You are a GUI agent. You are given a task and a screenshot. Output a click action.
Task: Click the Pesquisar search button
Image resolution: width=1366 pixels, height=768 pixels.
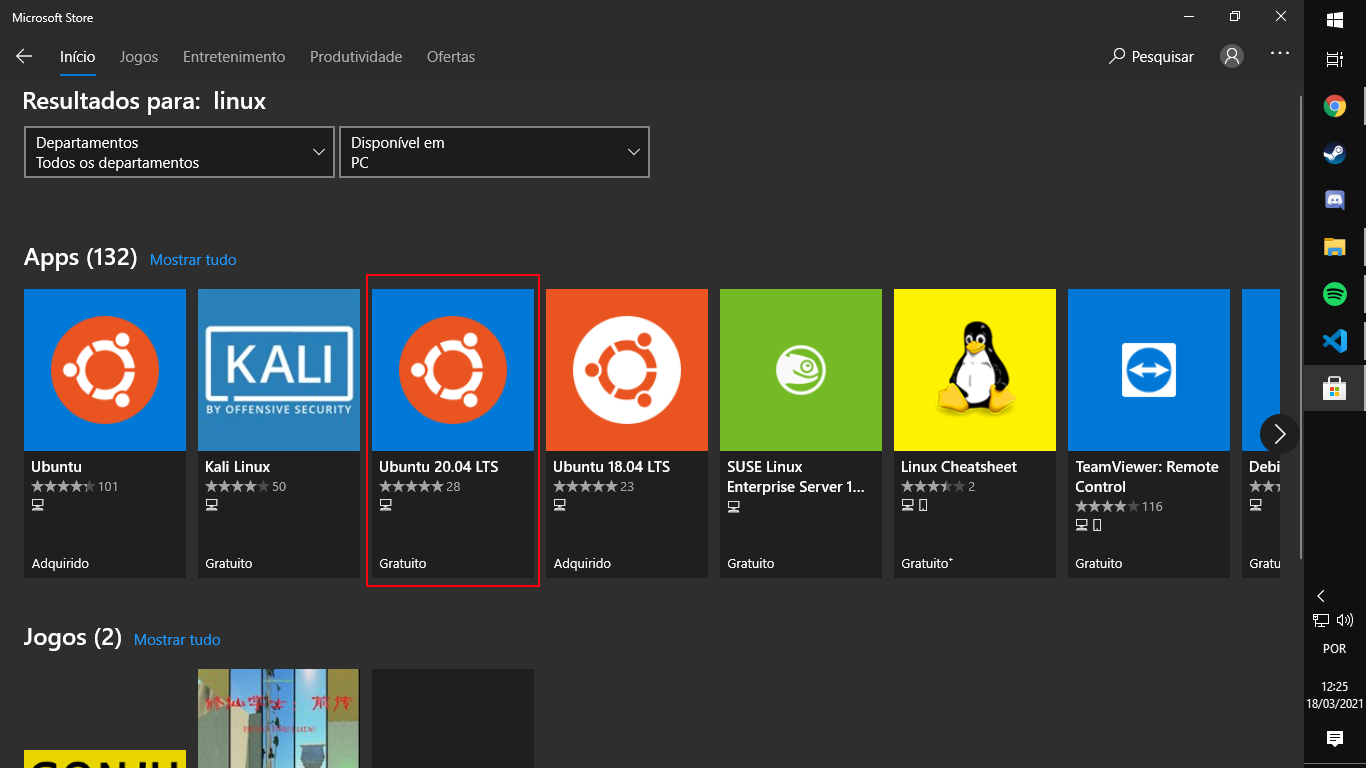point(1152,57)
